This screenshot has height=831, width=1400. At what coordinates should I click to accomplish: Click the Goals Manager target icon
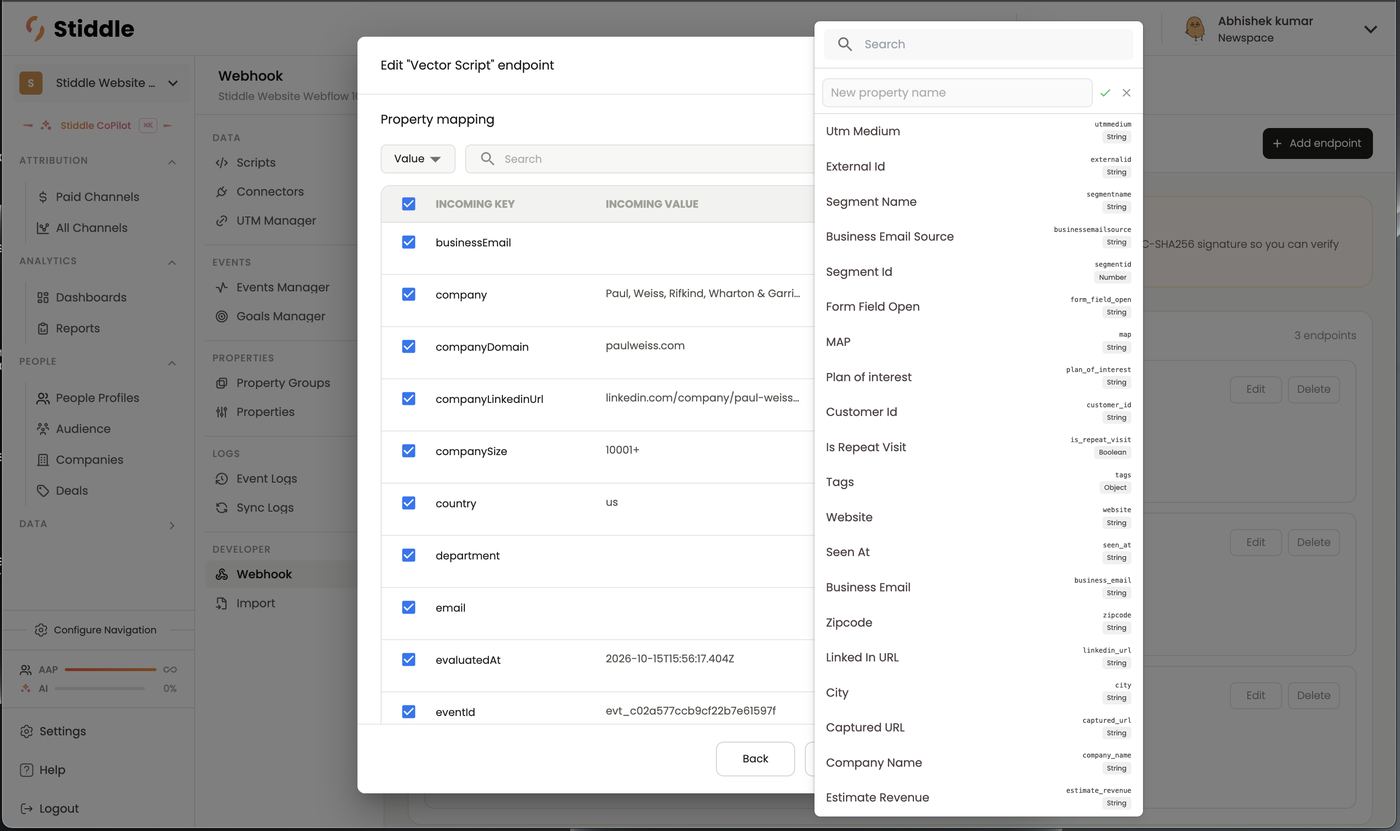[222, 317]
